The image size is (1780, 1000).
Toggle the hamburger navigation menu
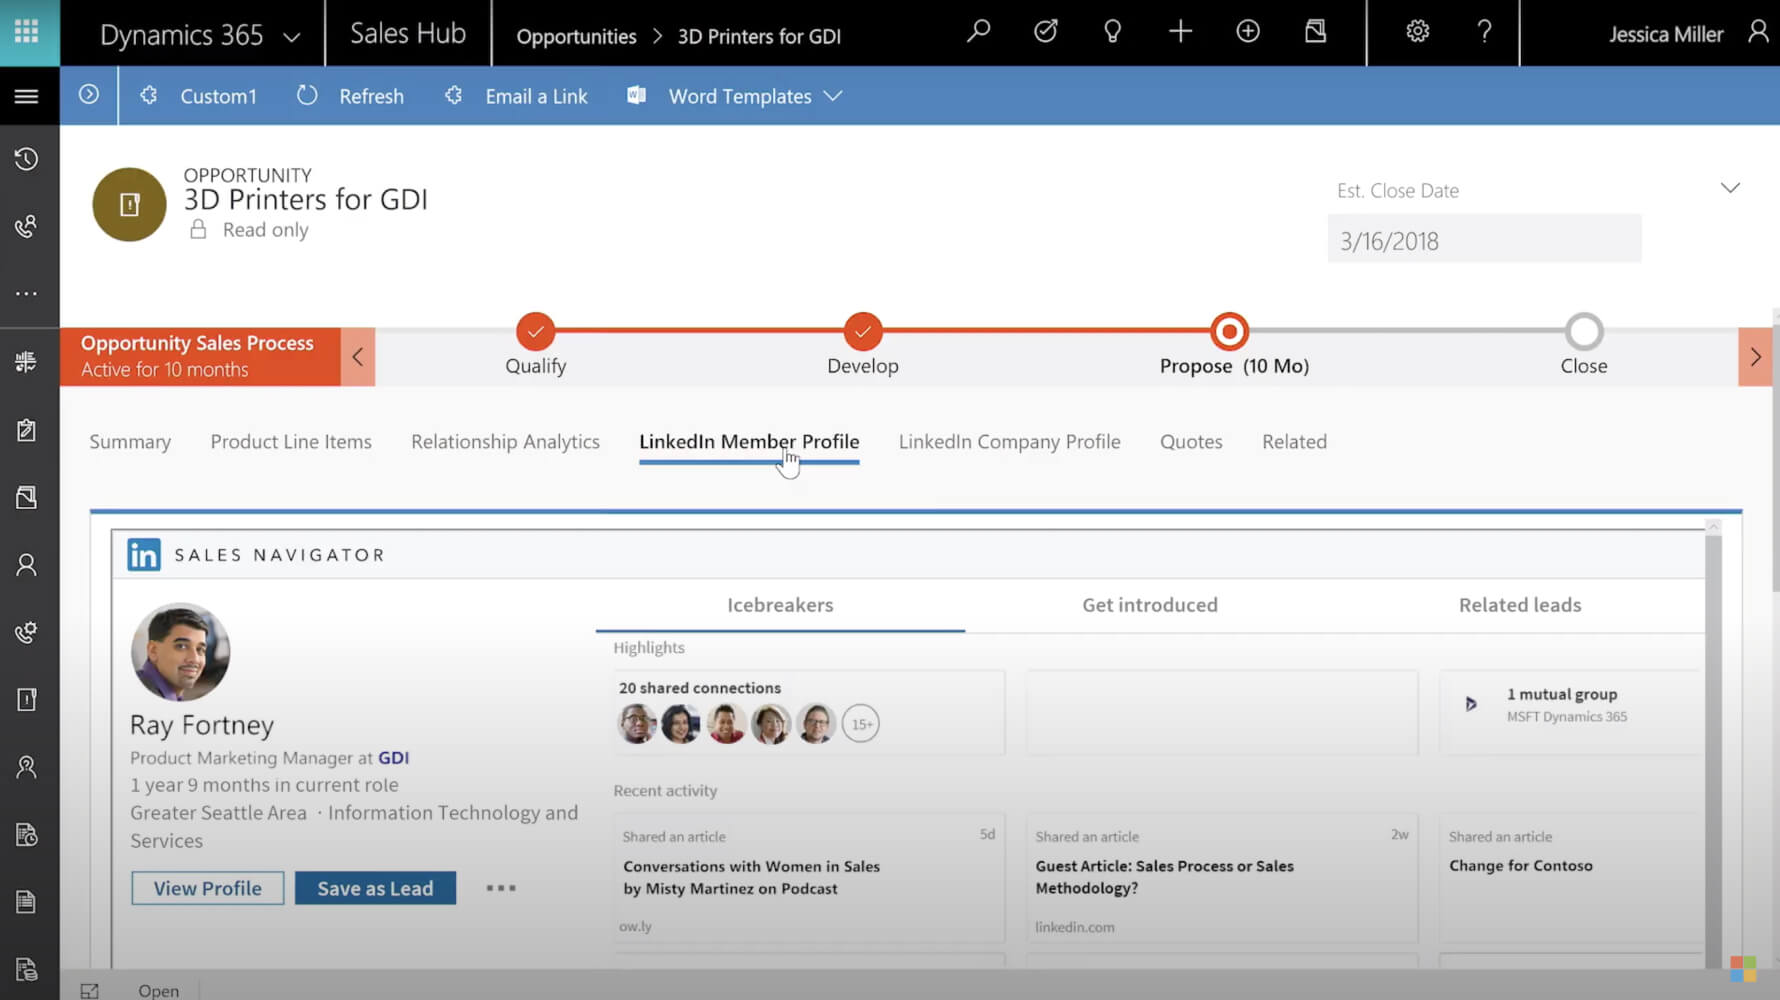pyautogui.click(x=27, y=96)
